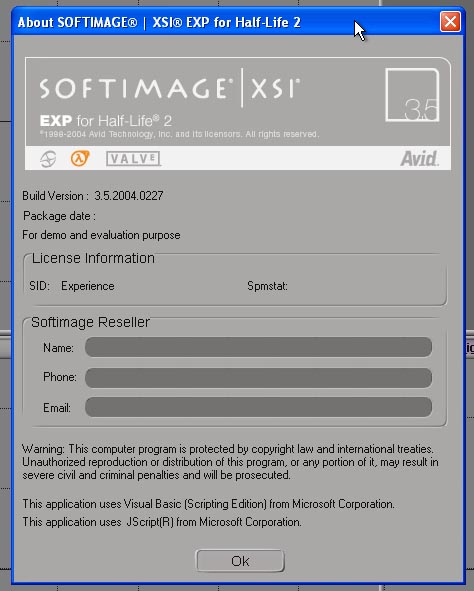Click the License Information group title
474x591 pixels.
click(x=93, y=259)
